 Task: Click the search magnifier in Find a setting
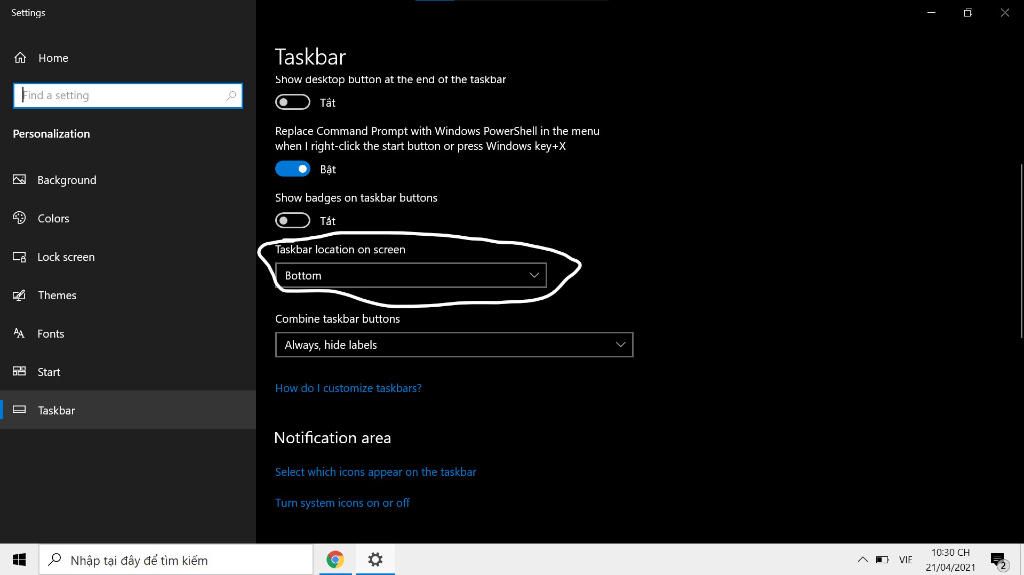point(231,95)
